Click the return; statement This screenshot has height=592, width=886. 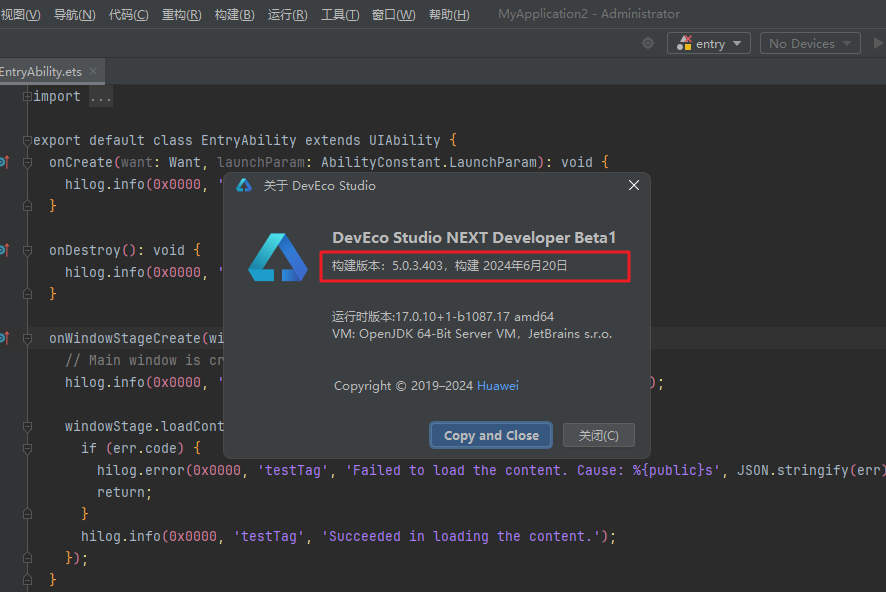pos(124,493)
